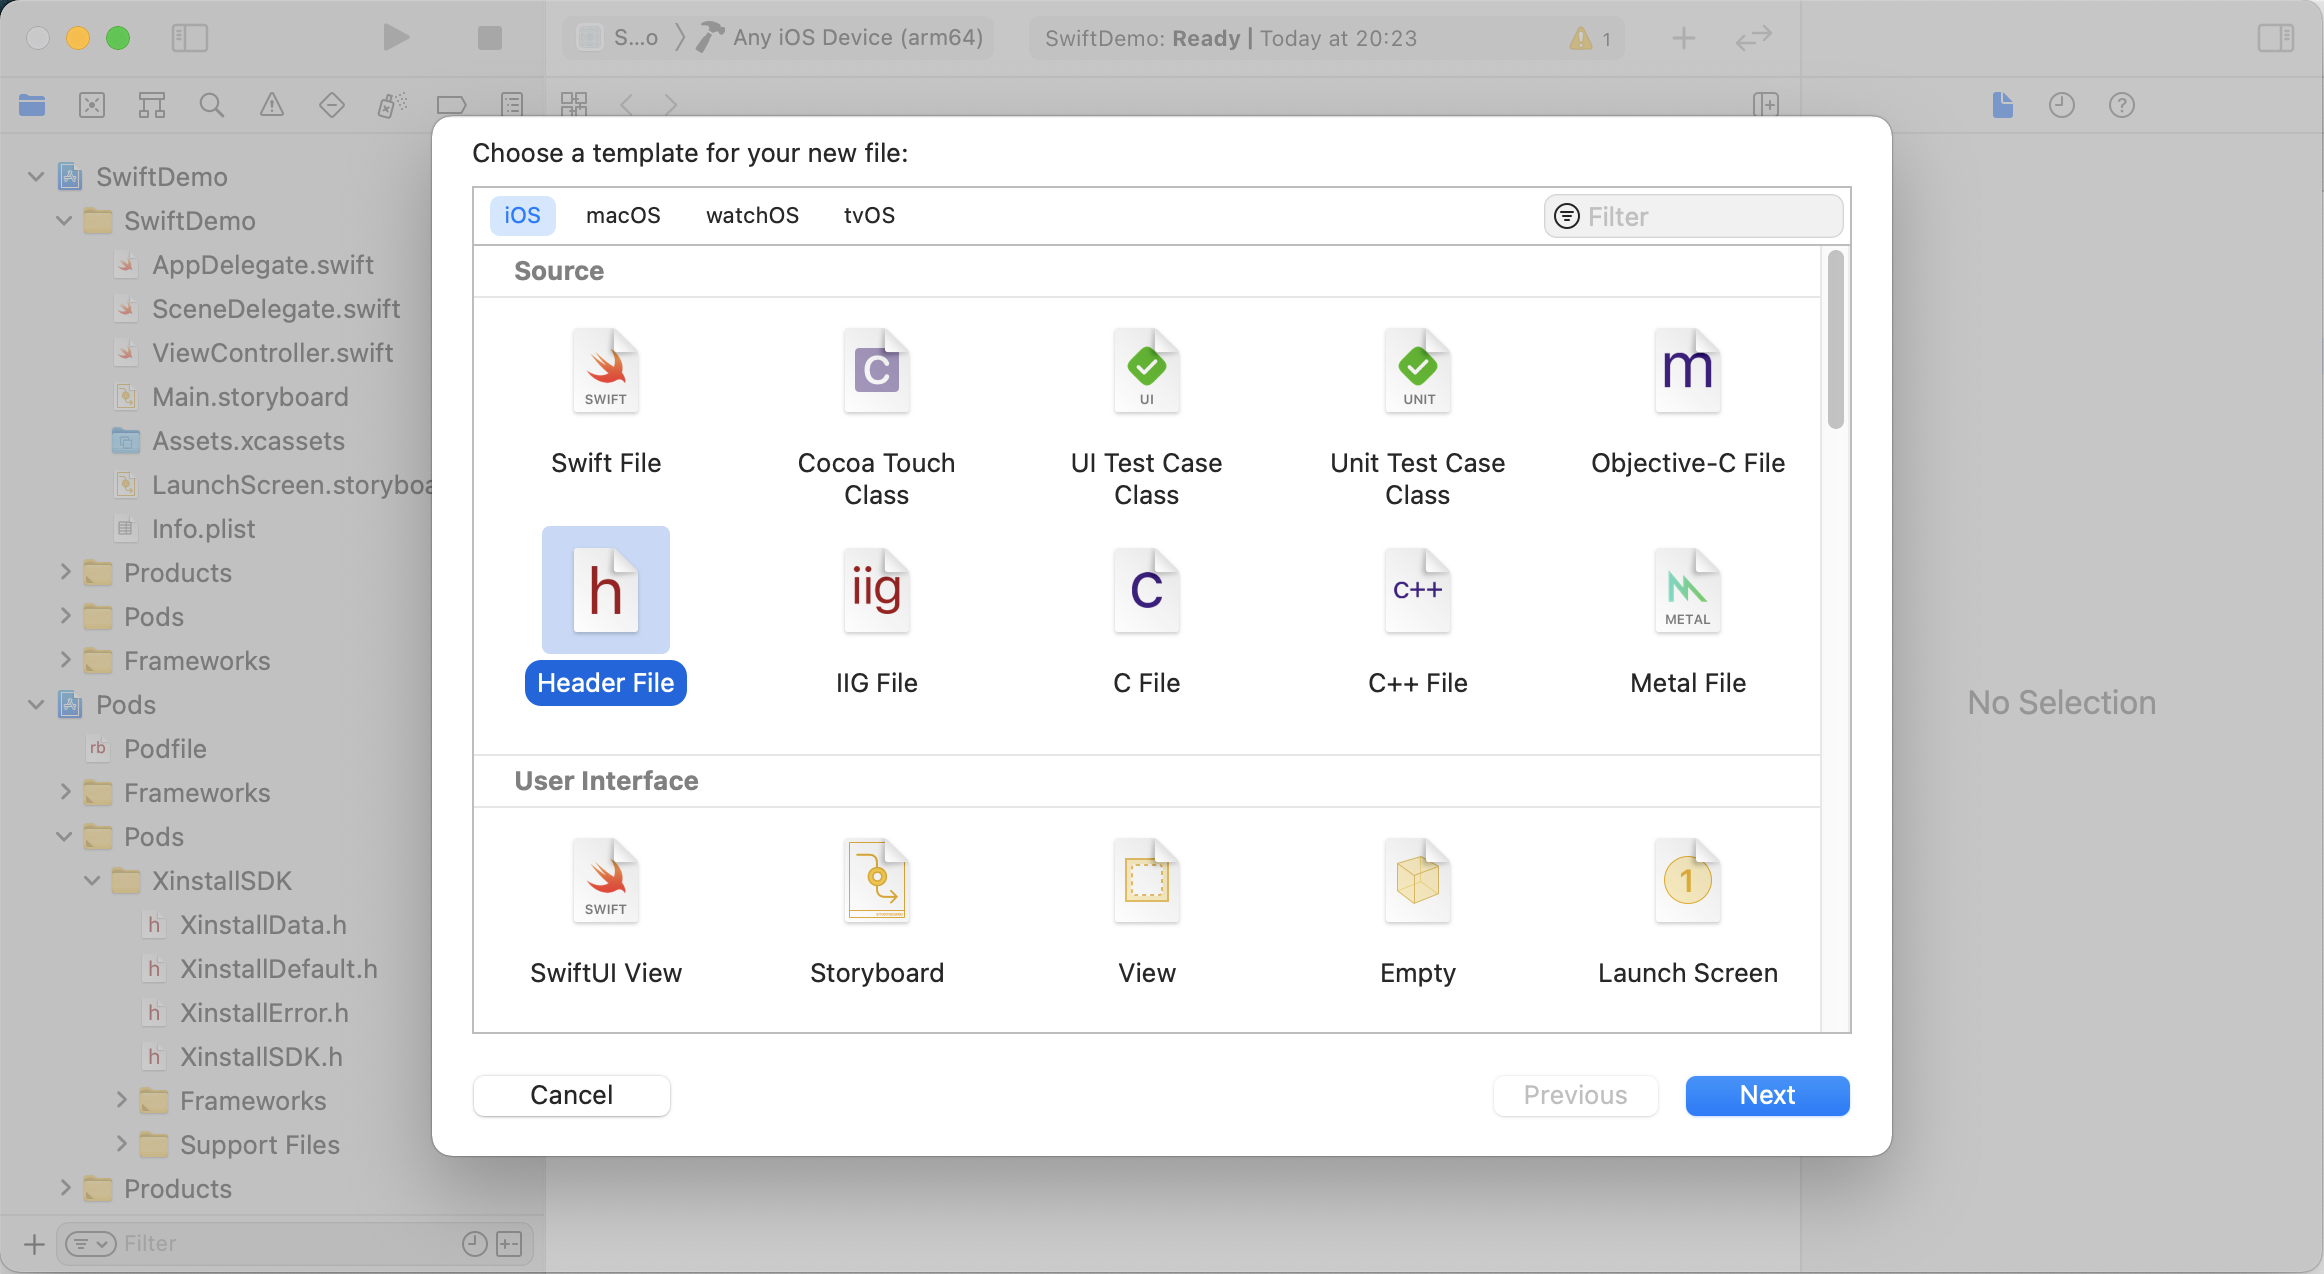2324x1274 pixels.
Task: Choose the Storyboard template
Action: pos(876,912)
